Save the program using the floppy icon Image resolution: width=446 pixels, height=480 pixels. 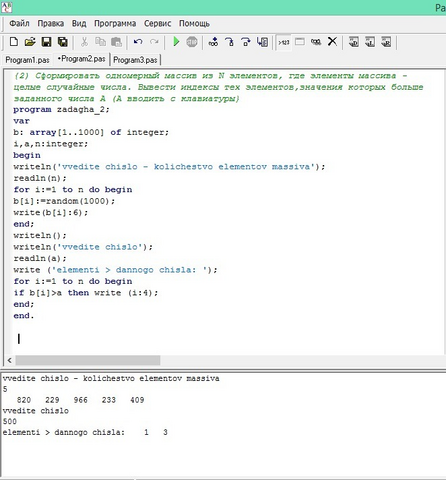[x=46, y=42]
